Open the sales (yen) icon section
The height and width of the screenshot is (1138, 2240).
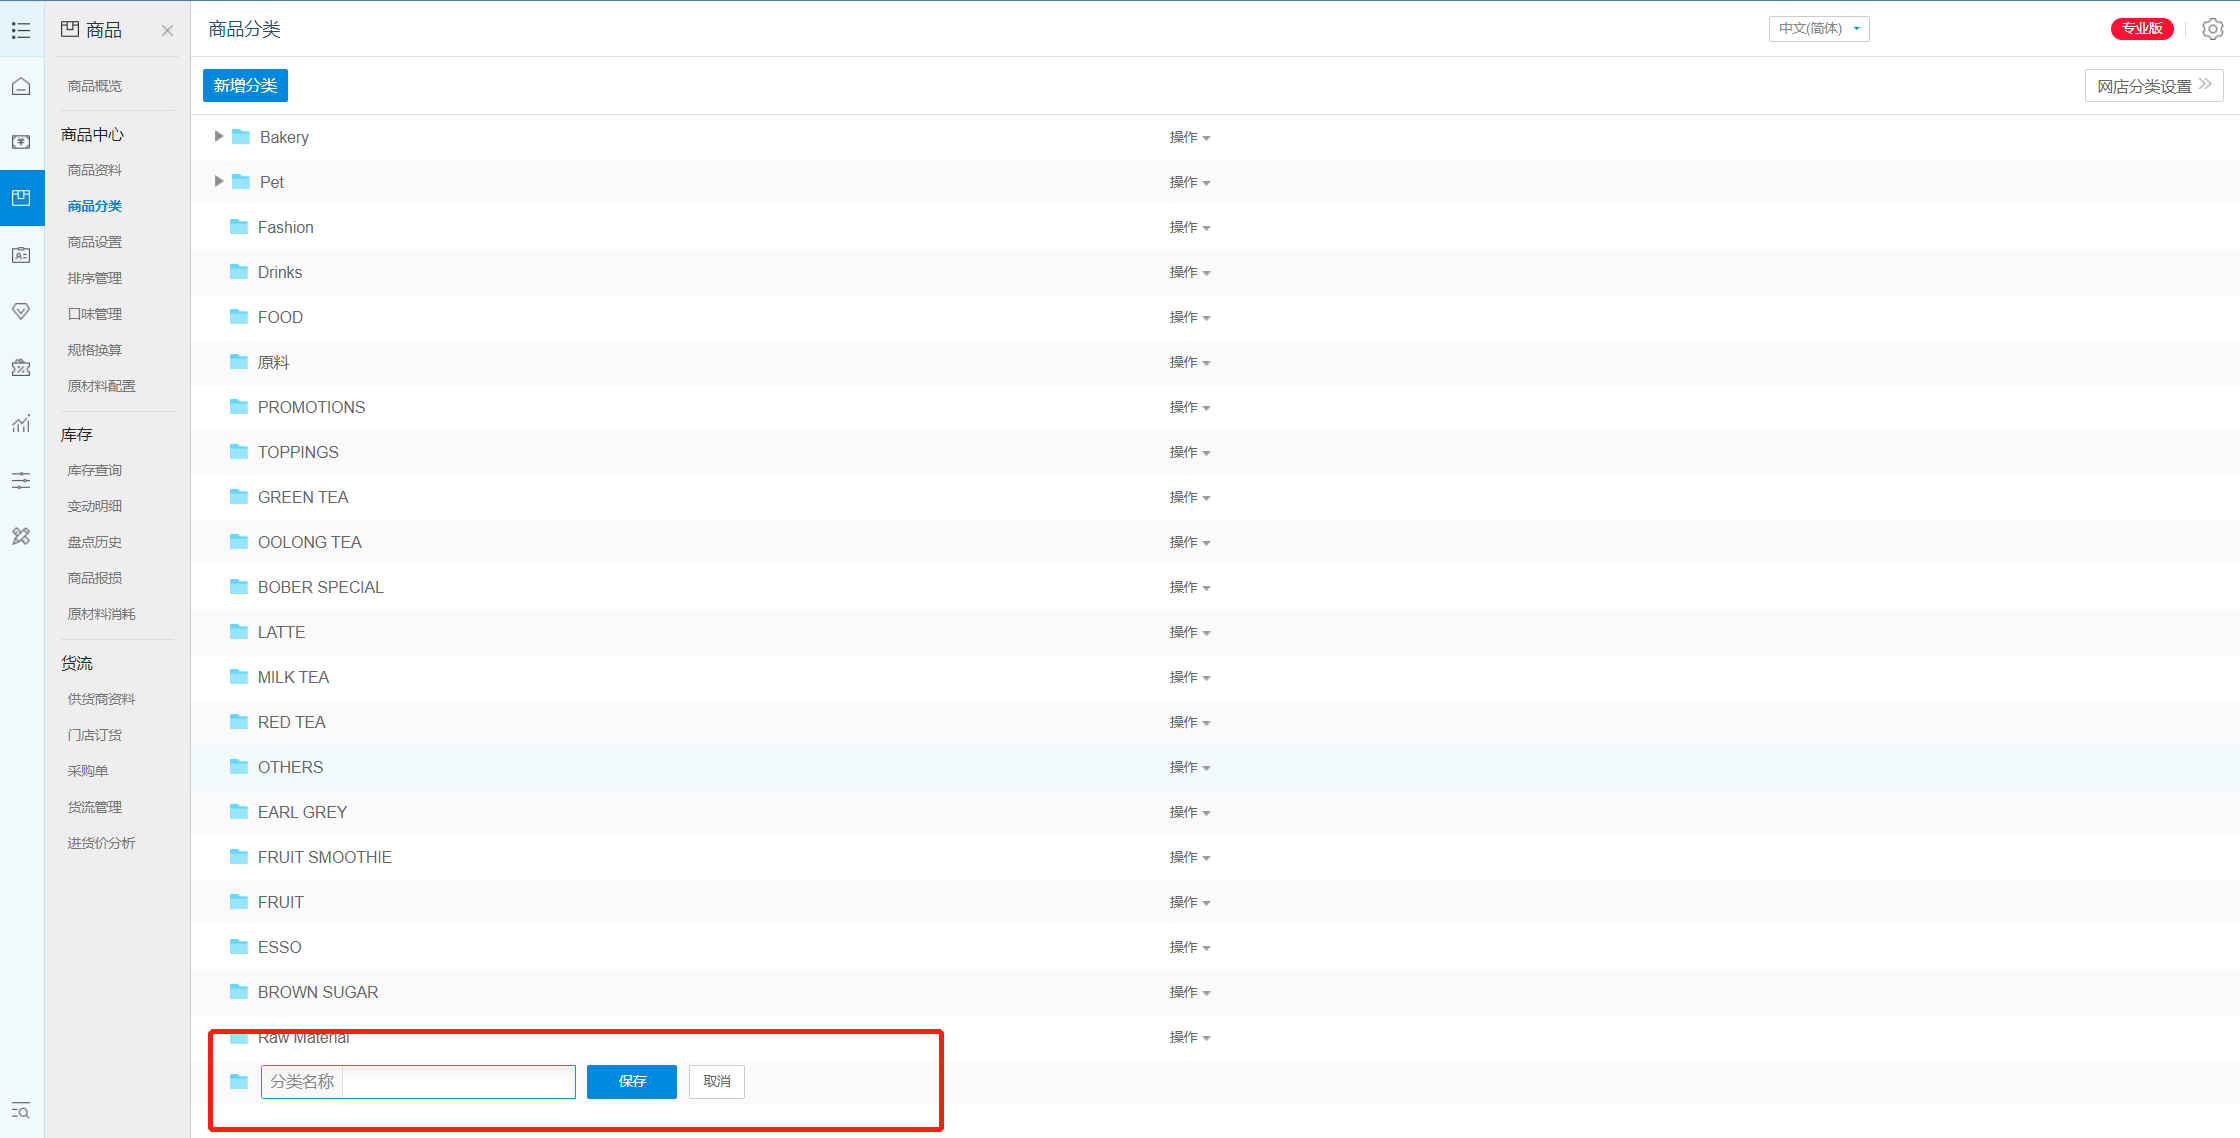point(21,142)
